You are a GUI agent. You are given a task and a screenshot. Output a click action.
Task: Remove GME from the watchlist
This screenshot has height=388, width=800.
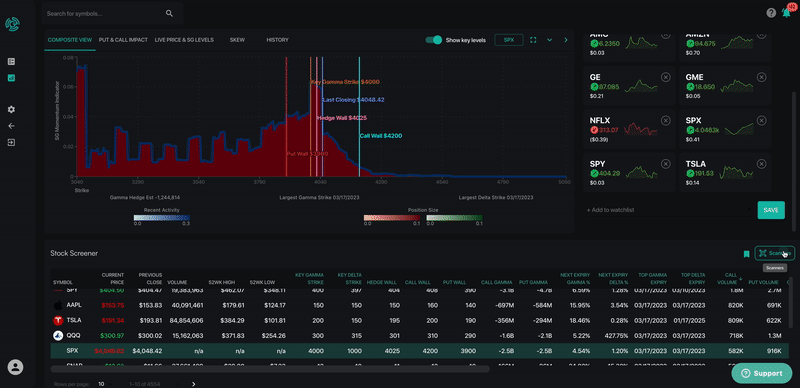coord(761,77)
